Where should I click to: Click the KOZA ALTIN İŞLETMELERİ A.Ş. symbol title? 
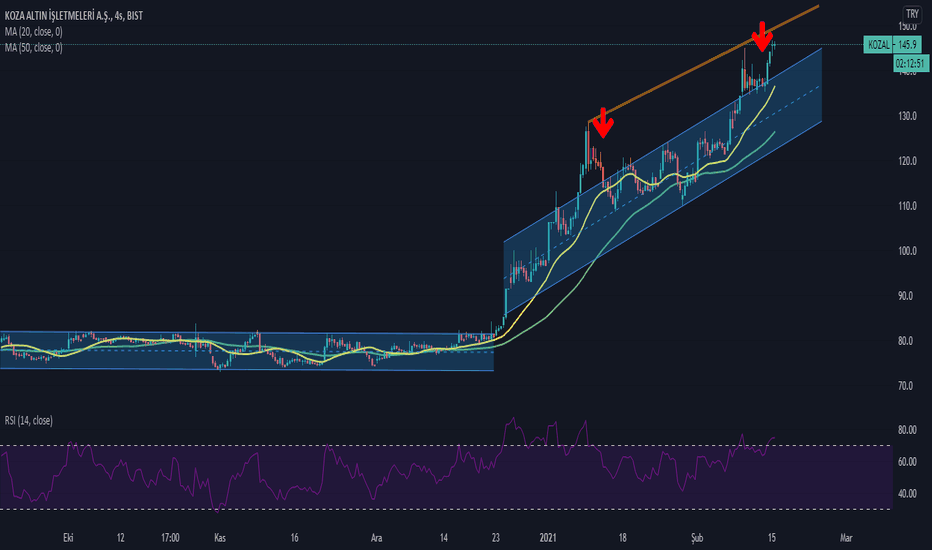click(x=58, y=16)
